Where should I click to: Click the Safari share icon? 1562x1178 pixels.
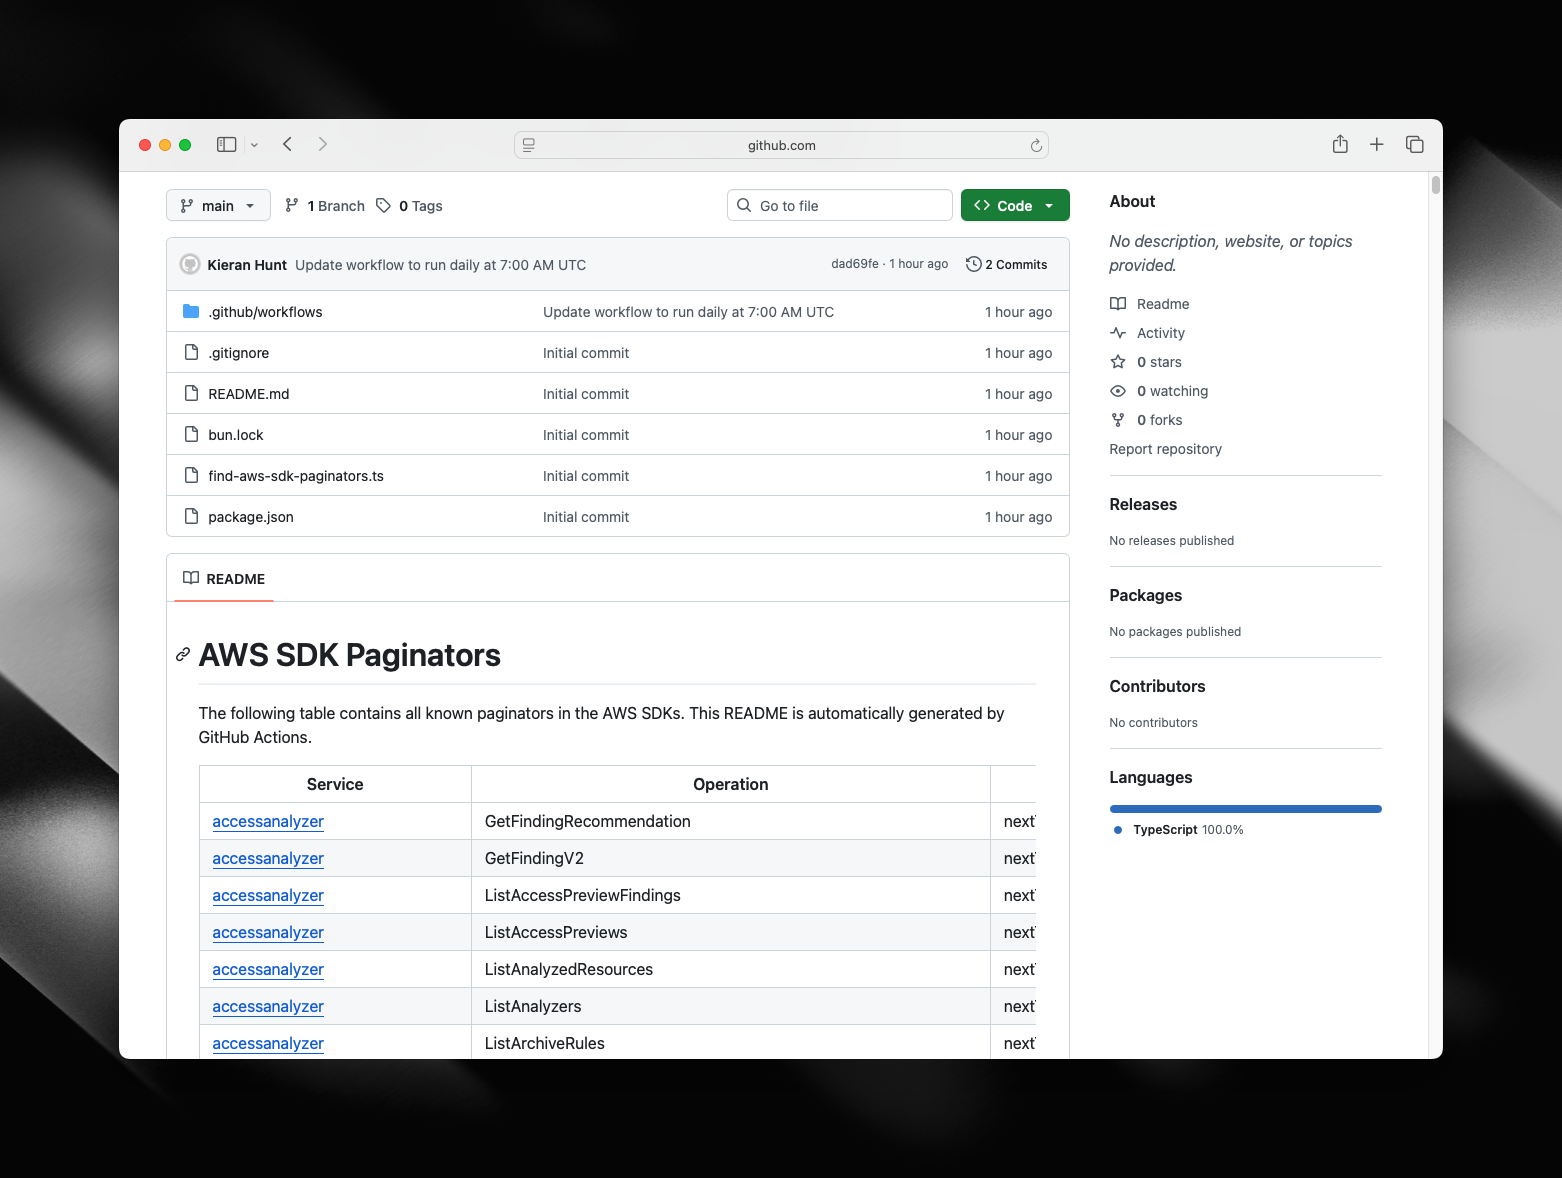[1340, 145]
